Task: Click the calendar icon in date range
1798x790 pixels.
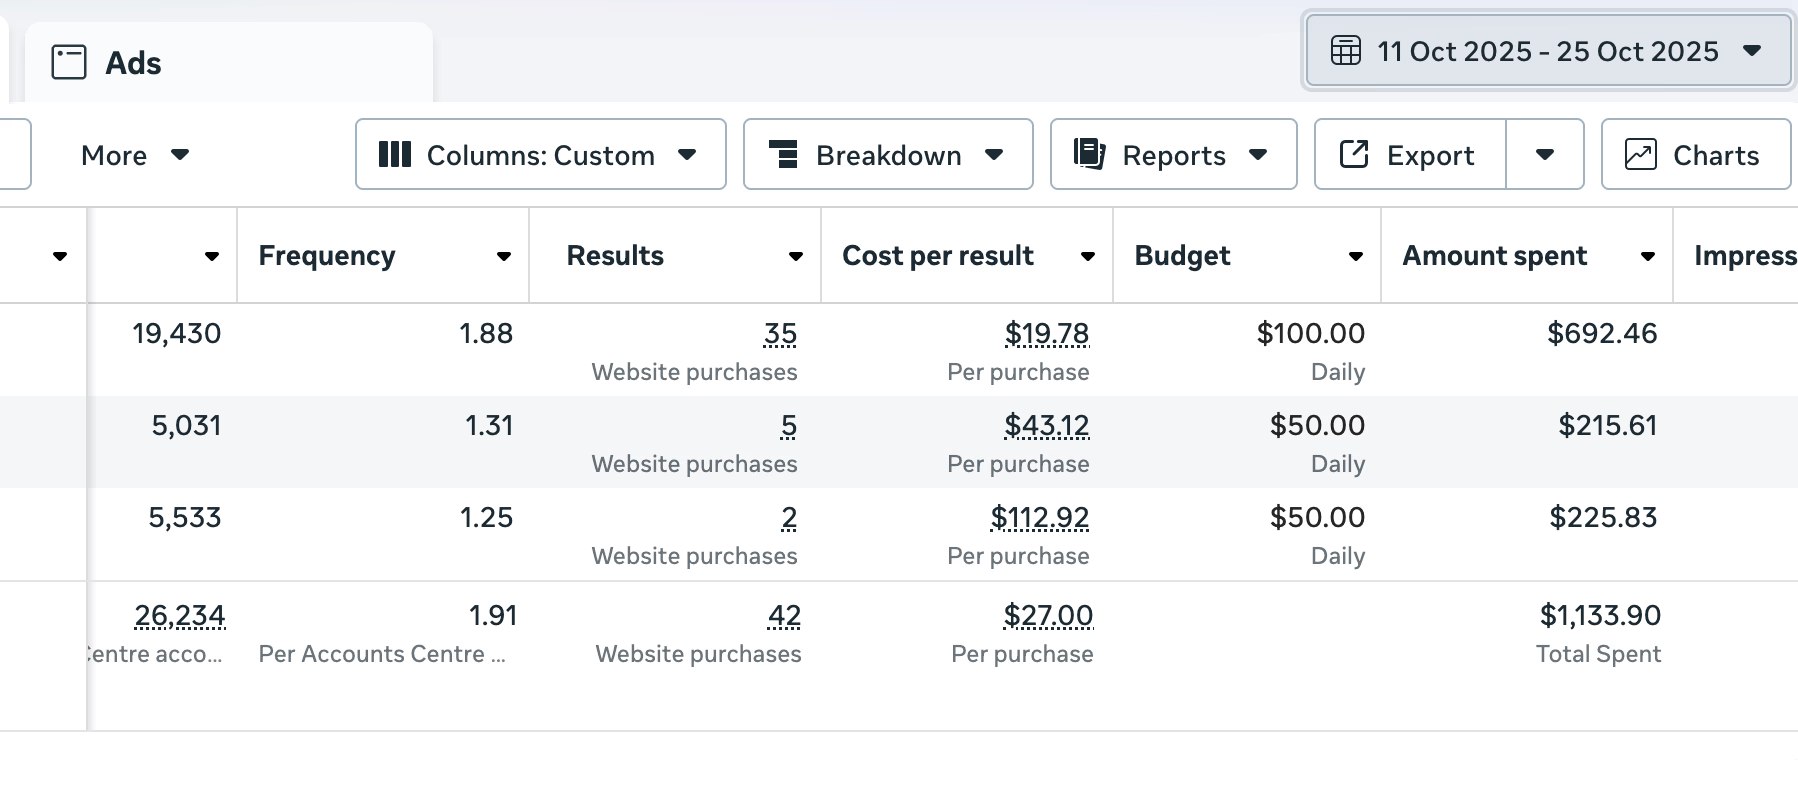Action: click(1346, 51)
